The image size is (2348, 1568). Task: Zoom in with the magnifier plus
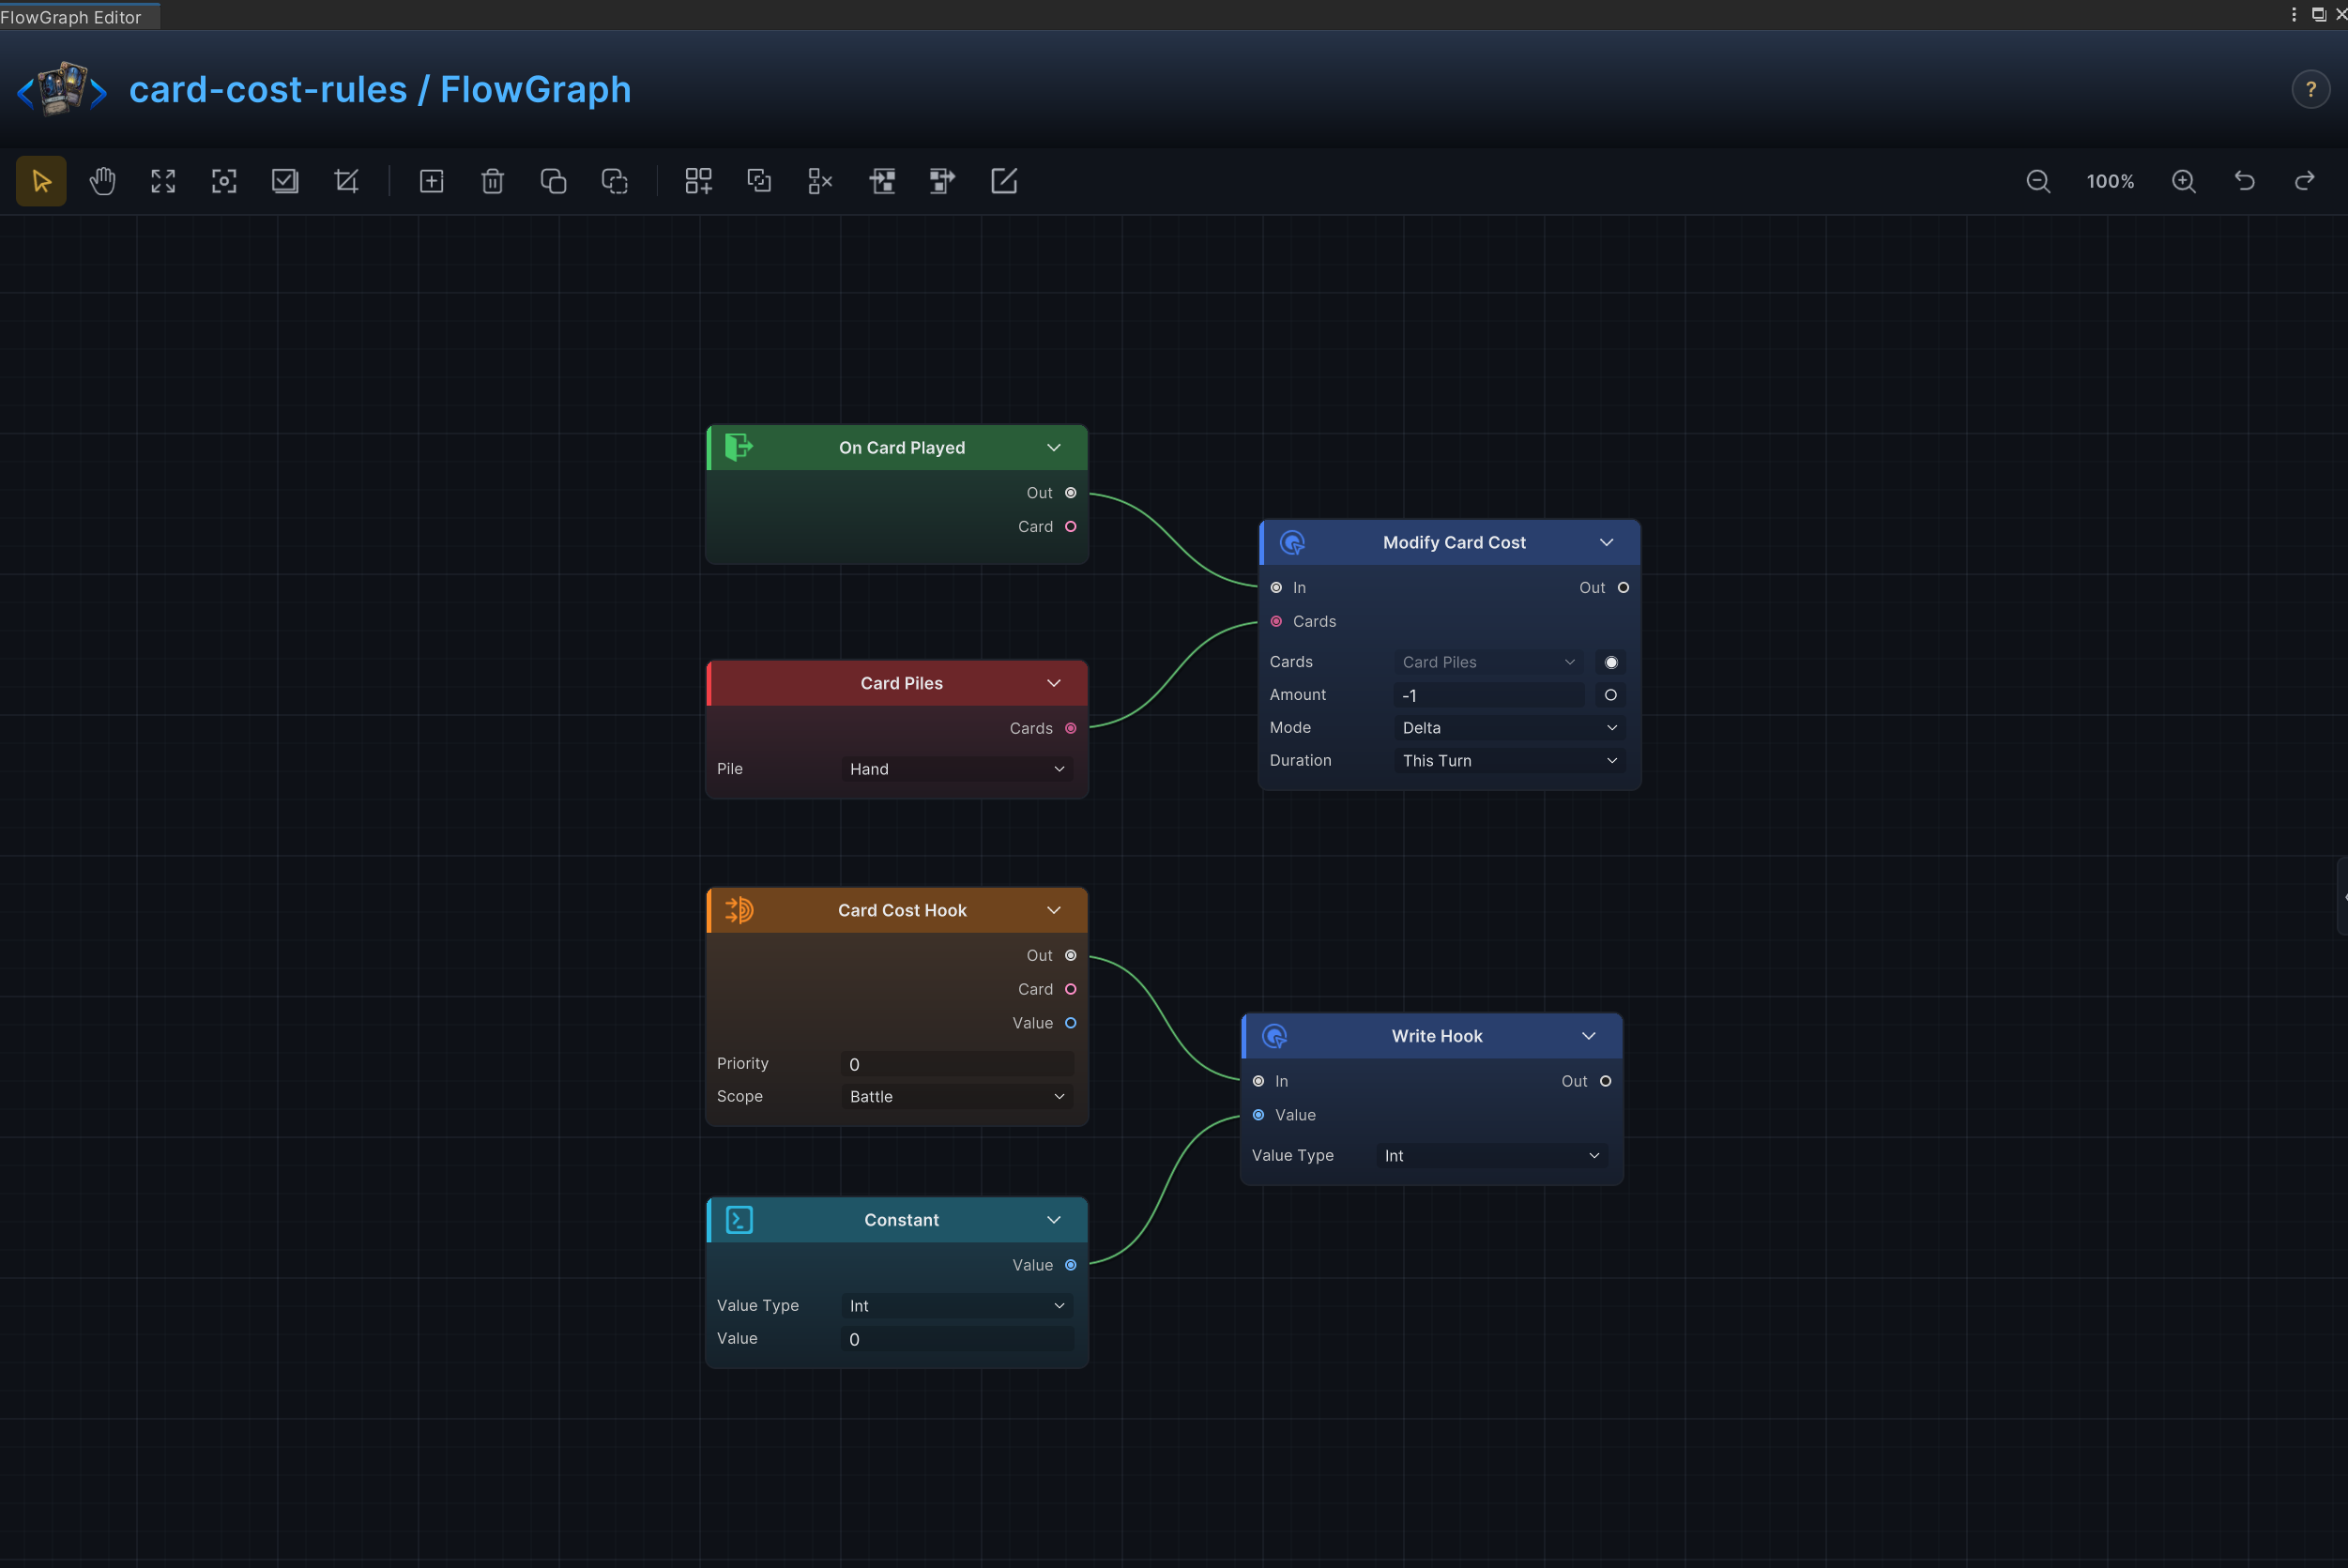pos(2184,181)
